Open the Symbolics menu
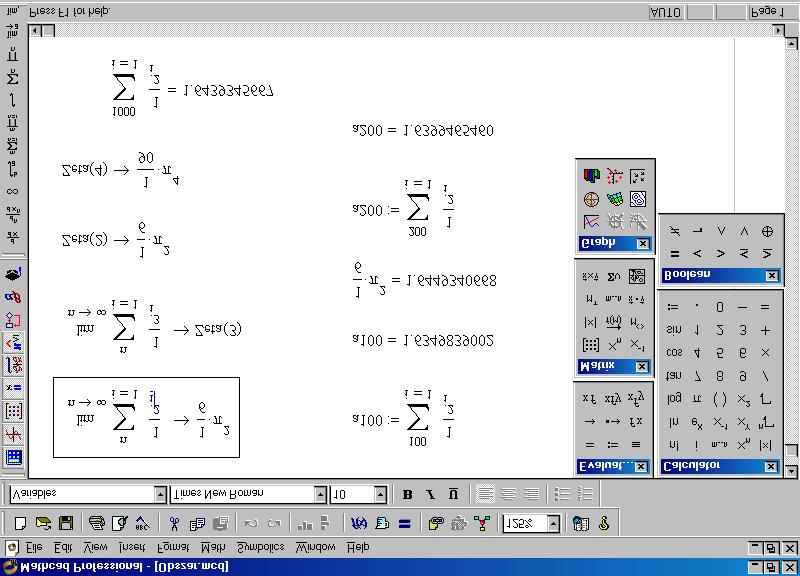800x576 pixels. 261,547
